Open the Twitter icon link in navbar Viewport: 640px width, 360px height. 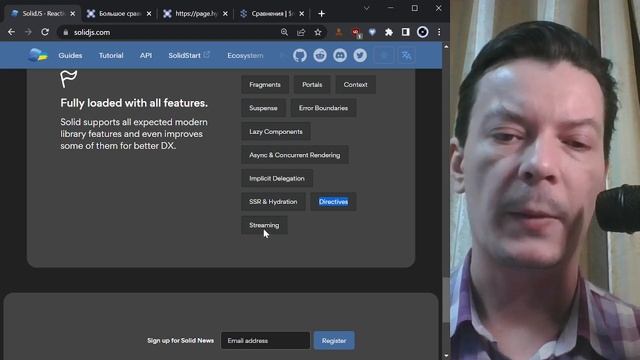pyautogui.click(x=360, y=55)
